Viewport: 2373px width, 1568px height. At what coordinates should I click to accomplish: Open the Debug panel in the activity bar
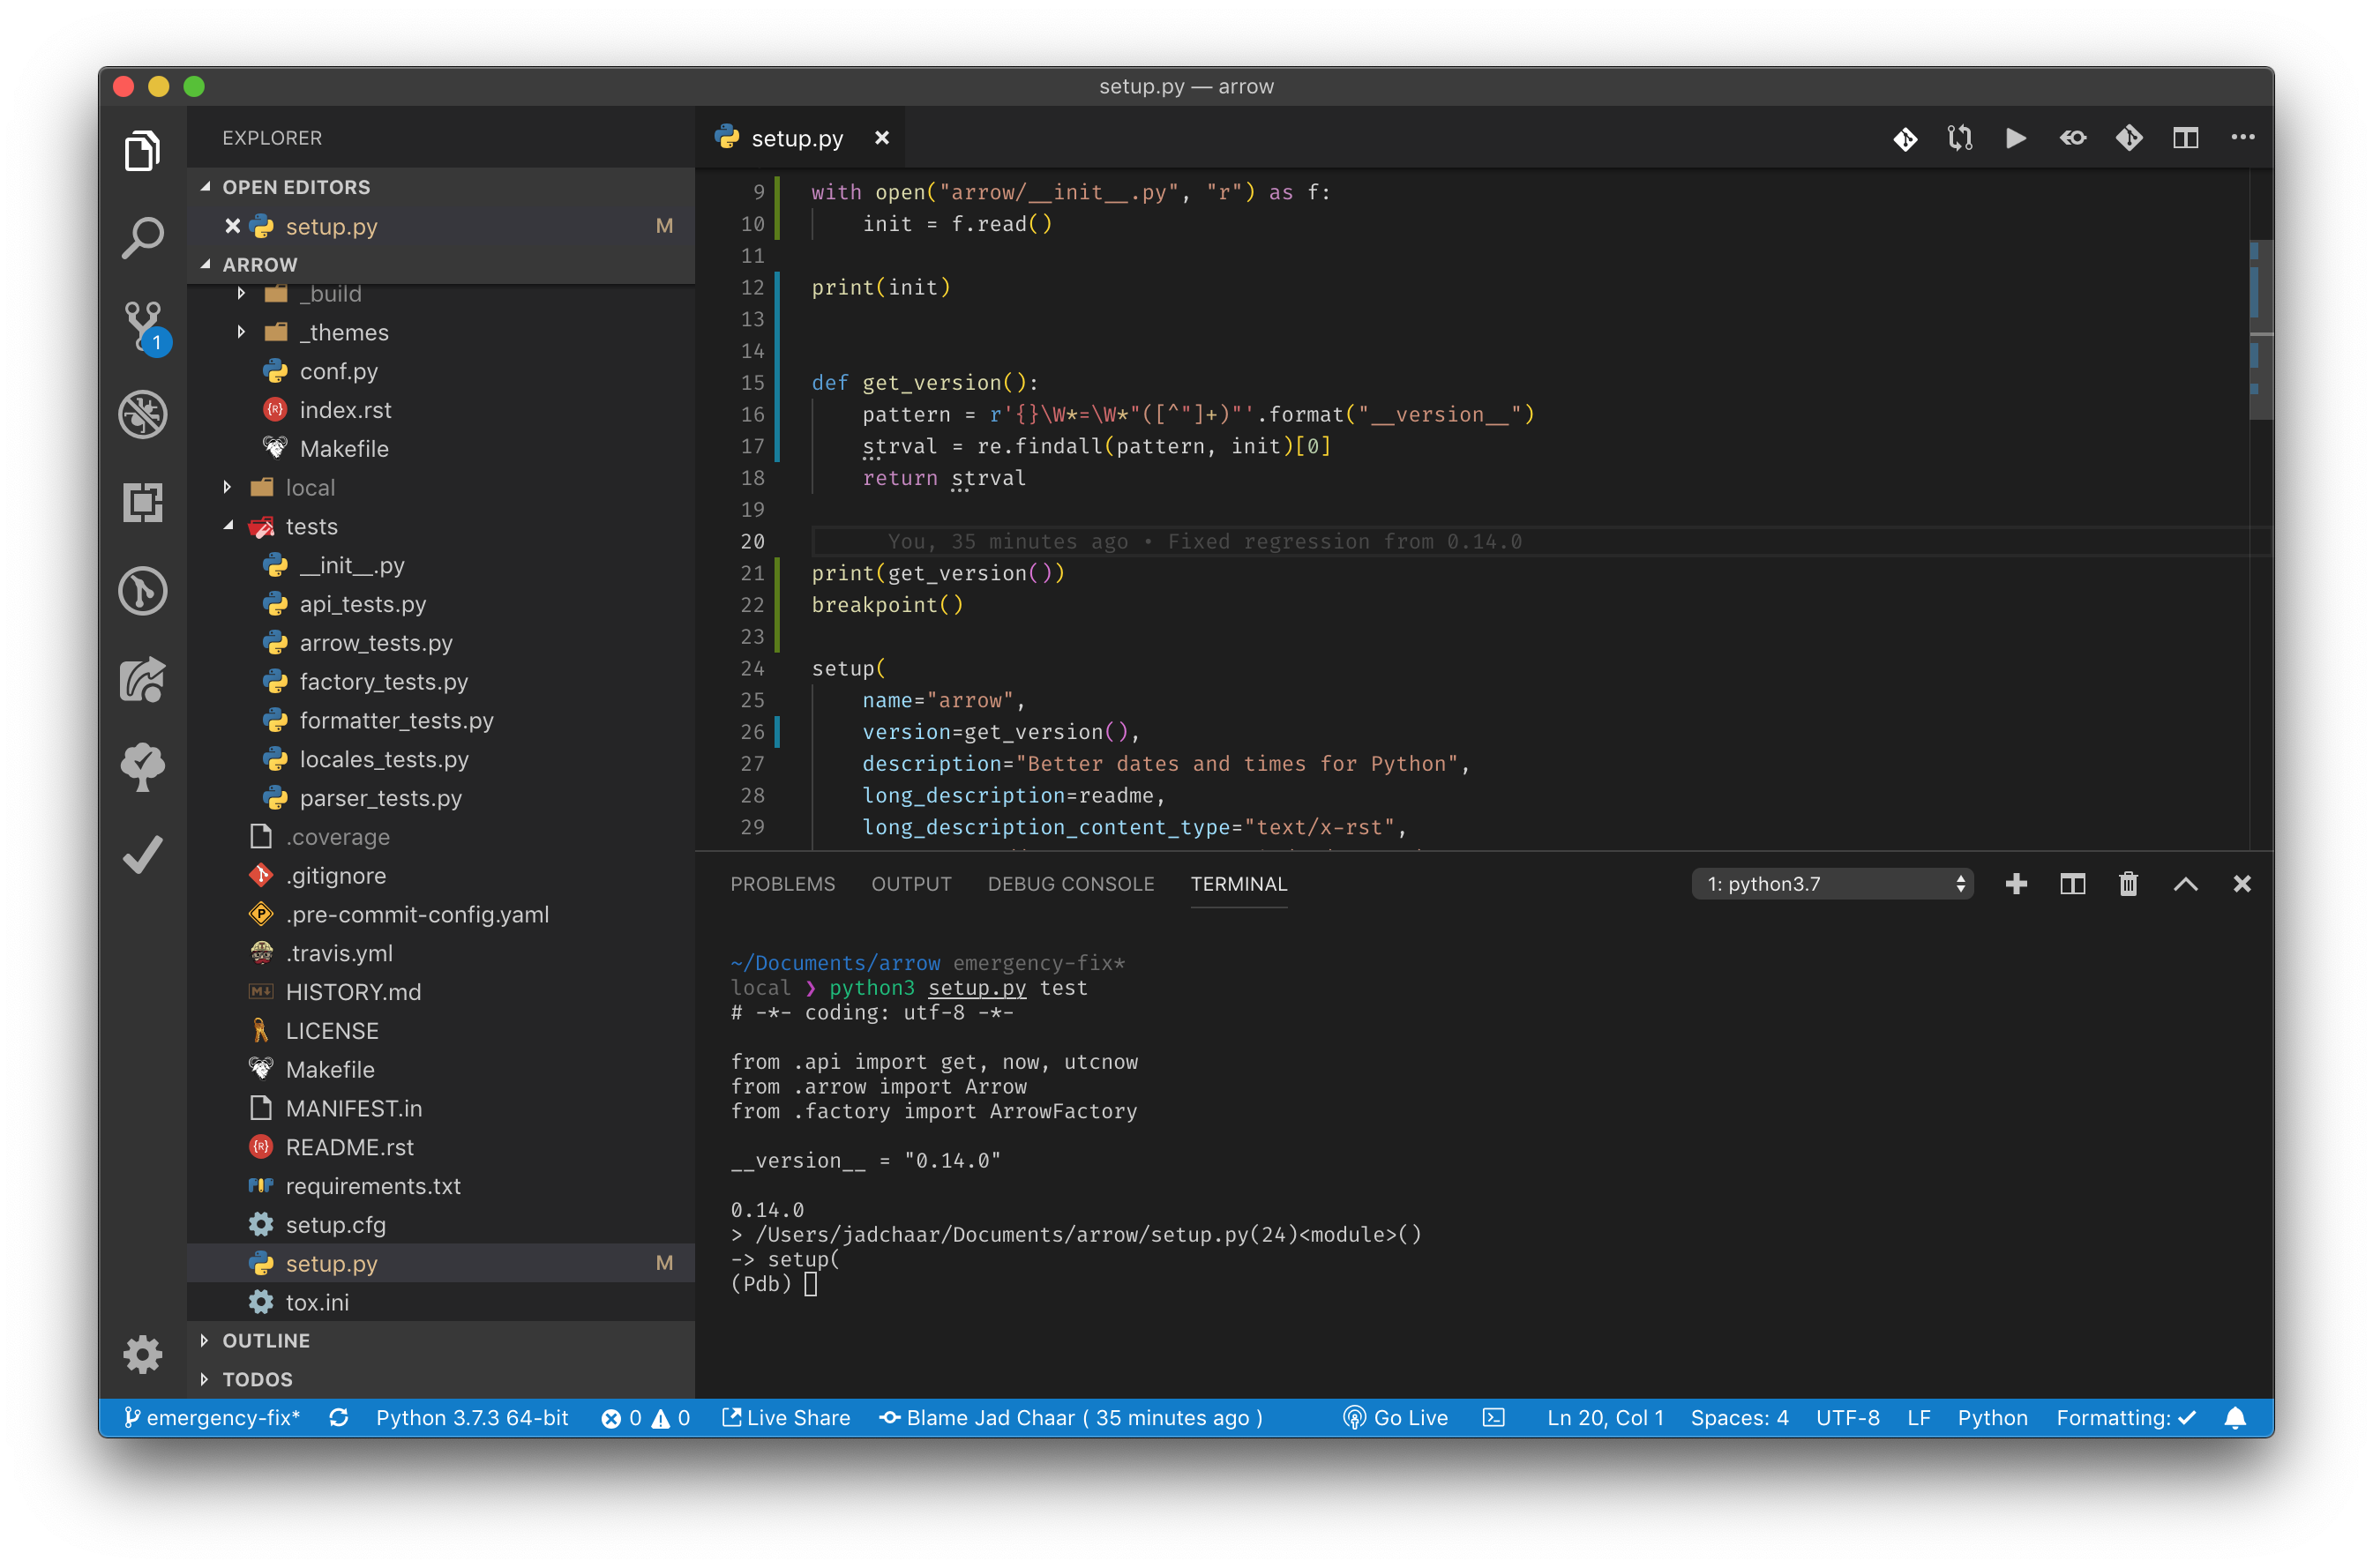143,414
